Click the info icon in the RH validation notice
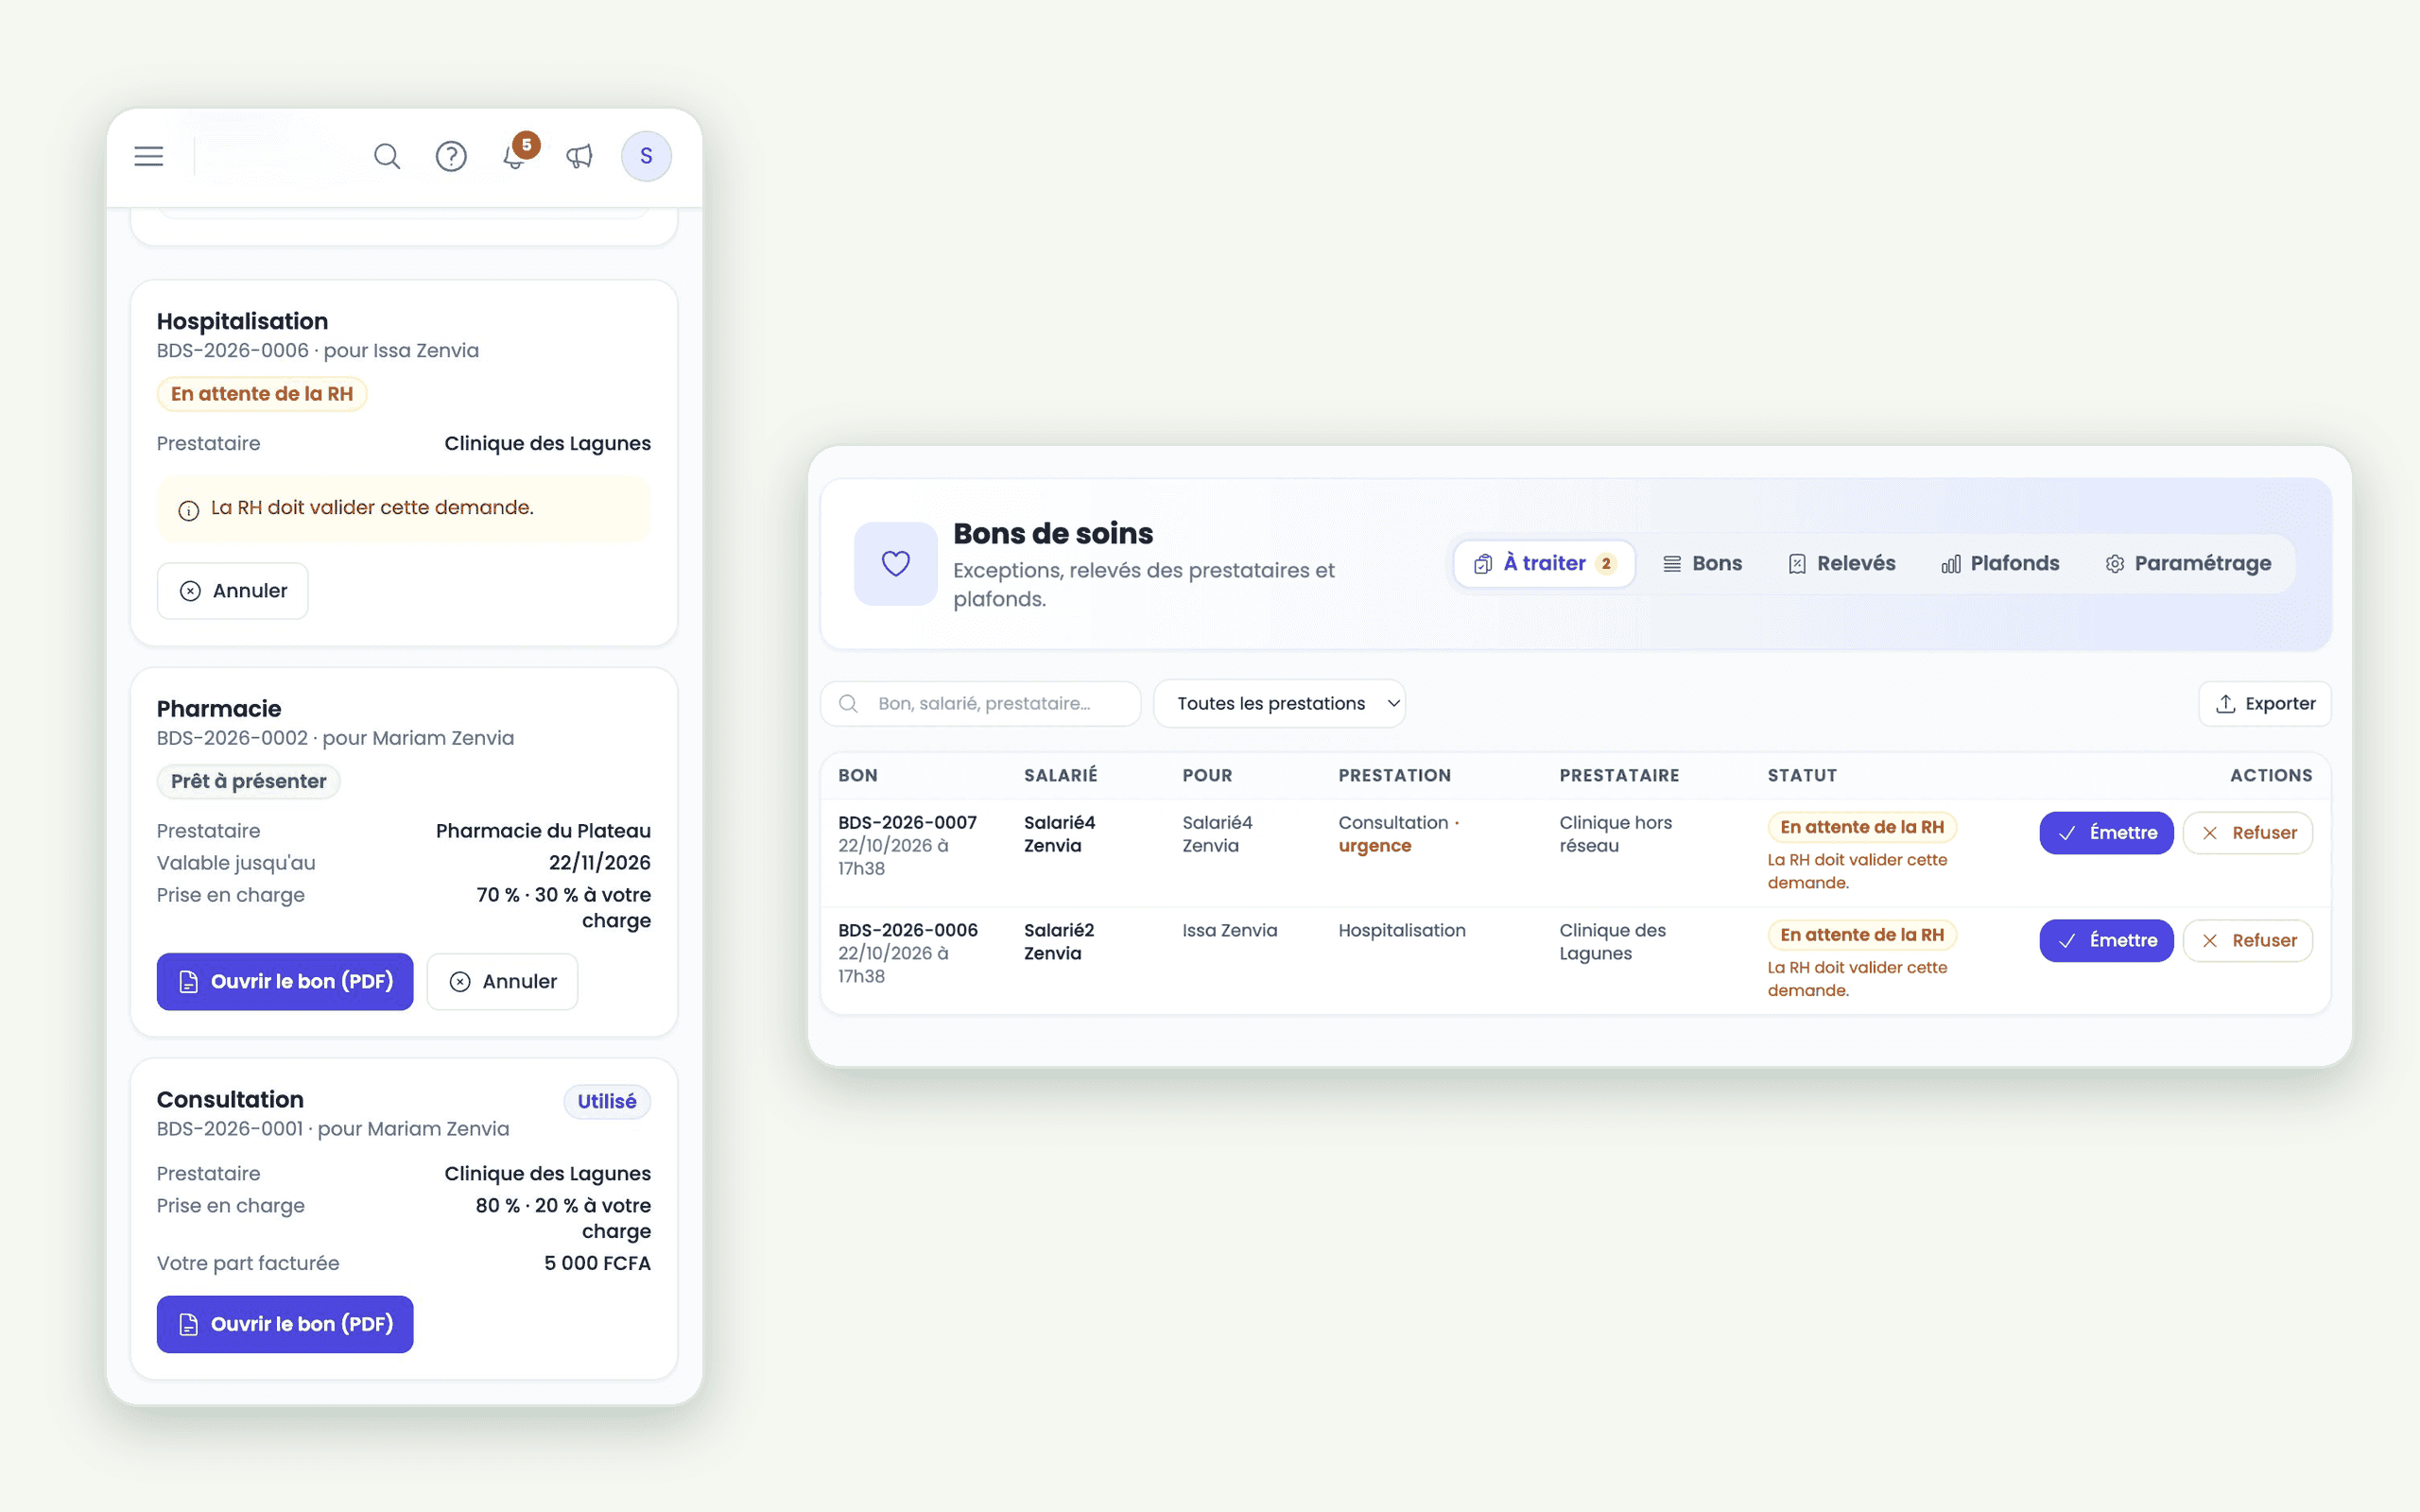This screenshot has width=2420, height=1512. click(188, 510)
